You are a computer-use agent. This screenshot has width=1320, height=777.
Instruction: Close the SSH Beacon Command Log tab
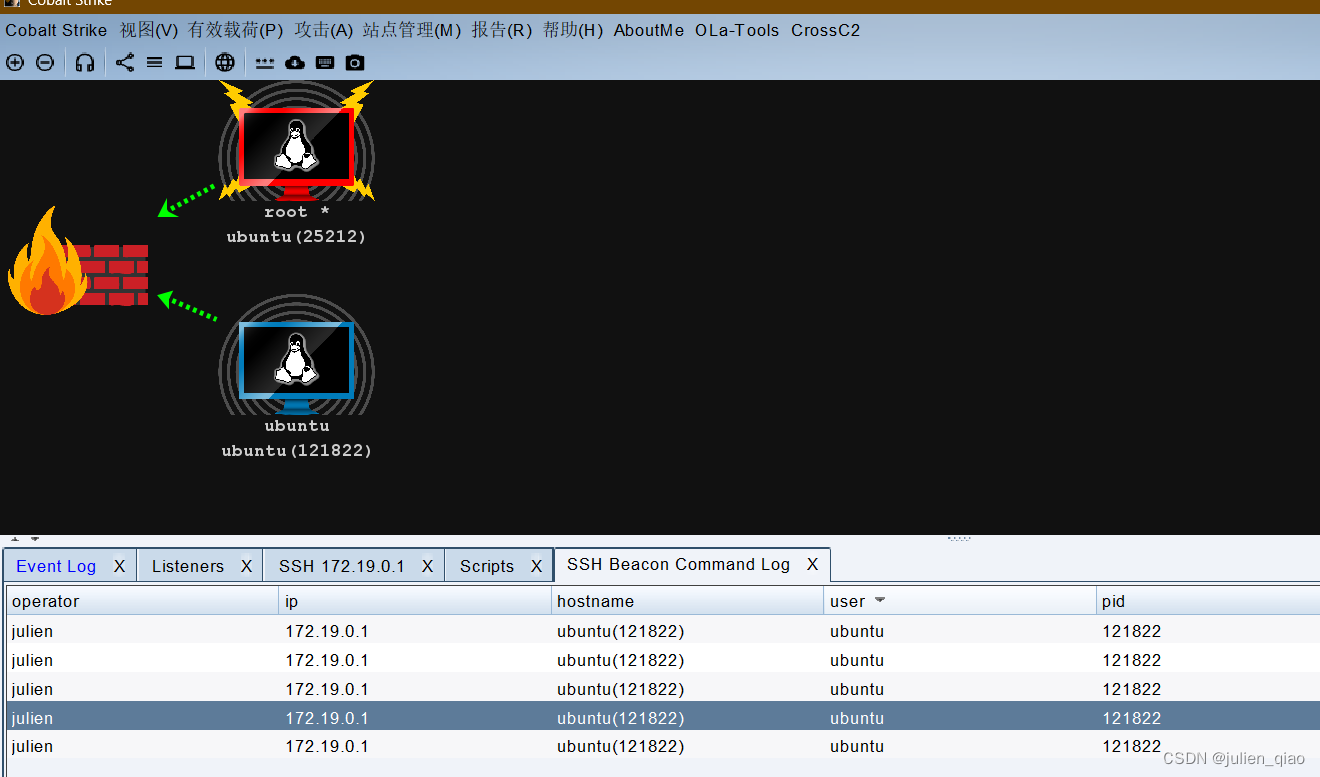pyautogui.click(x=812, y=564)
